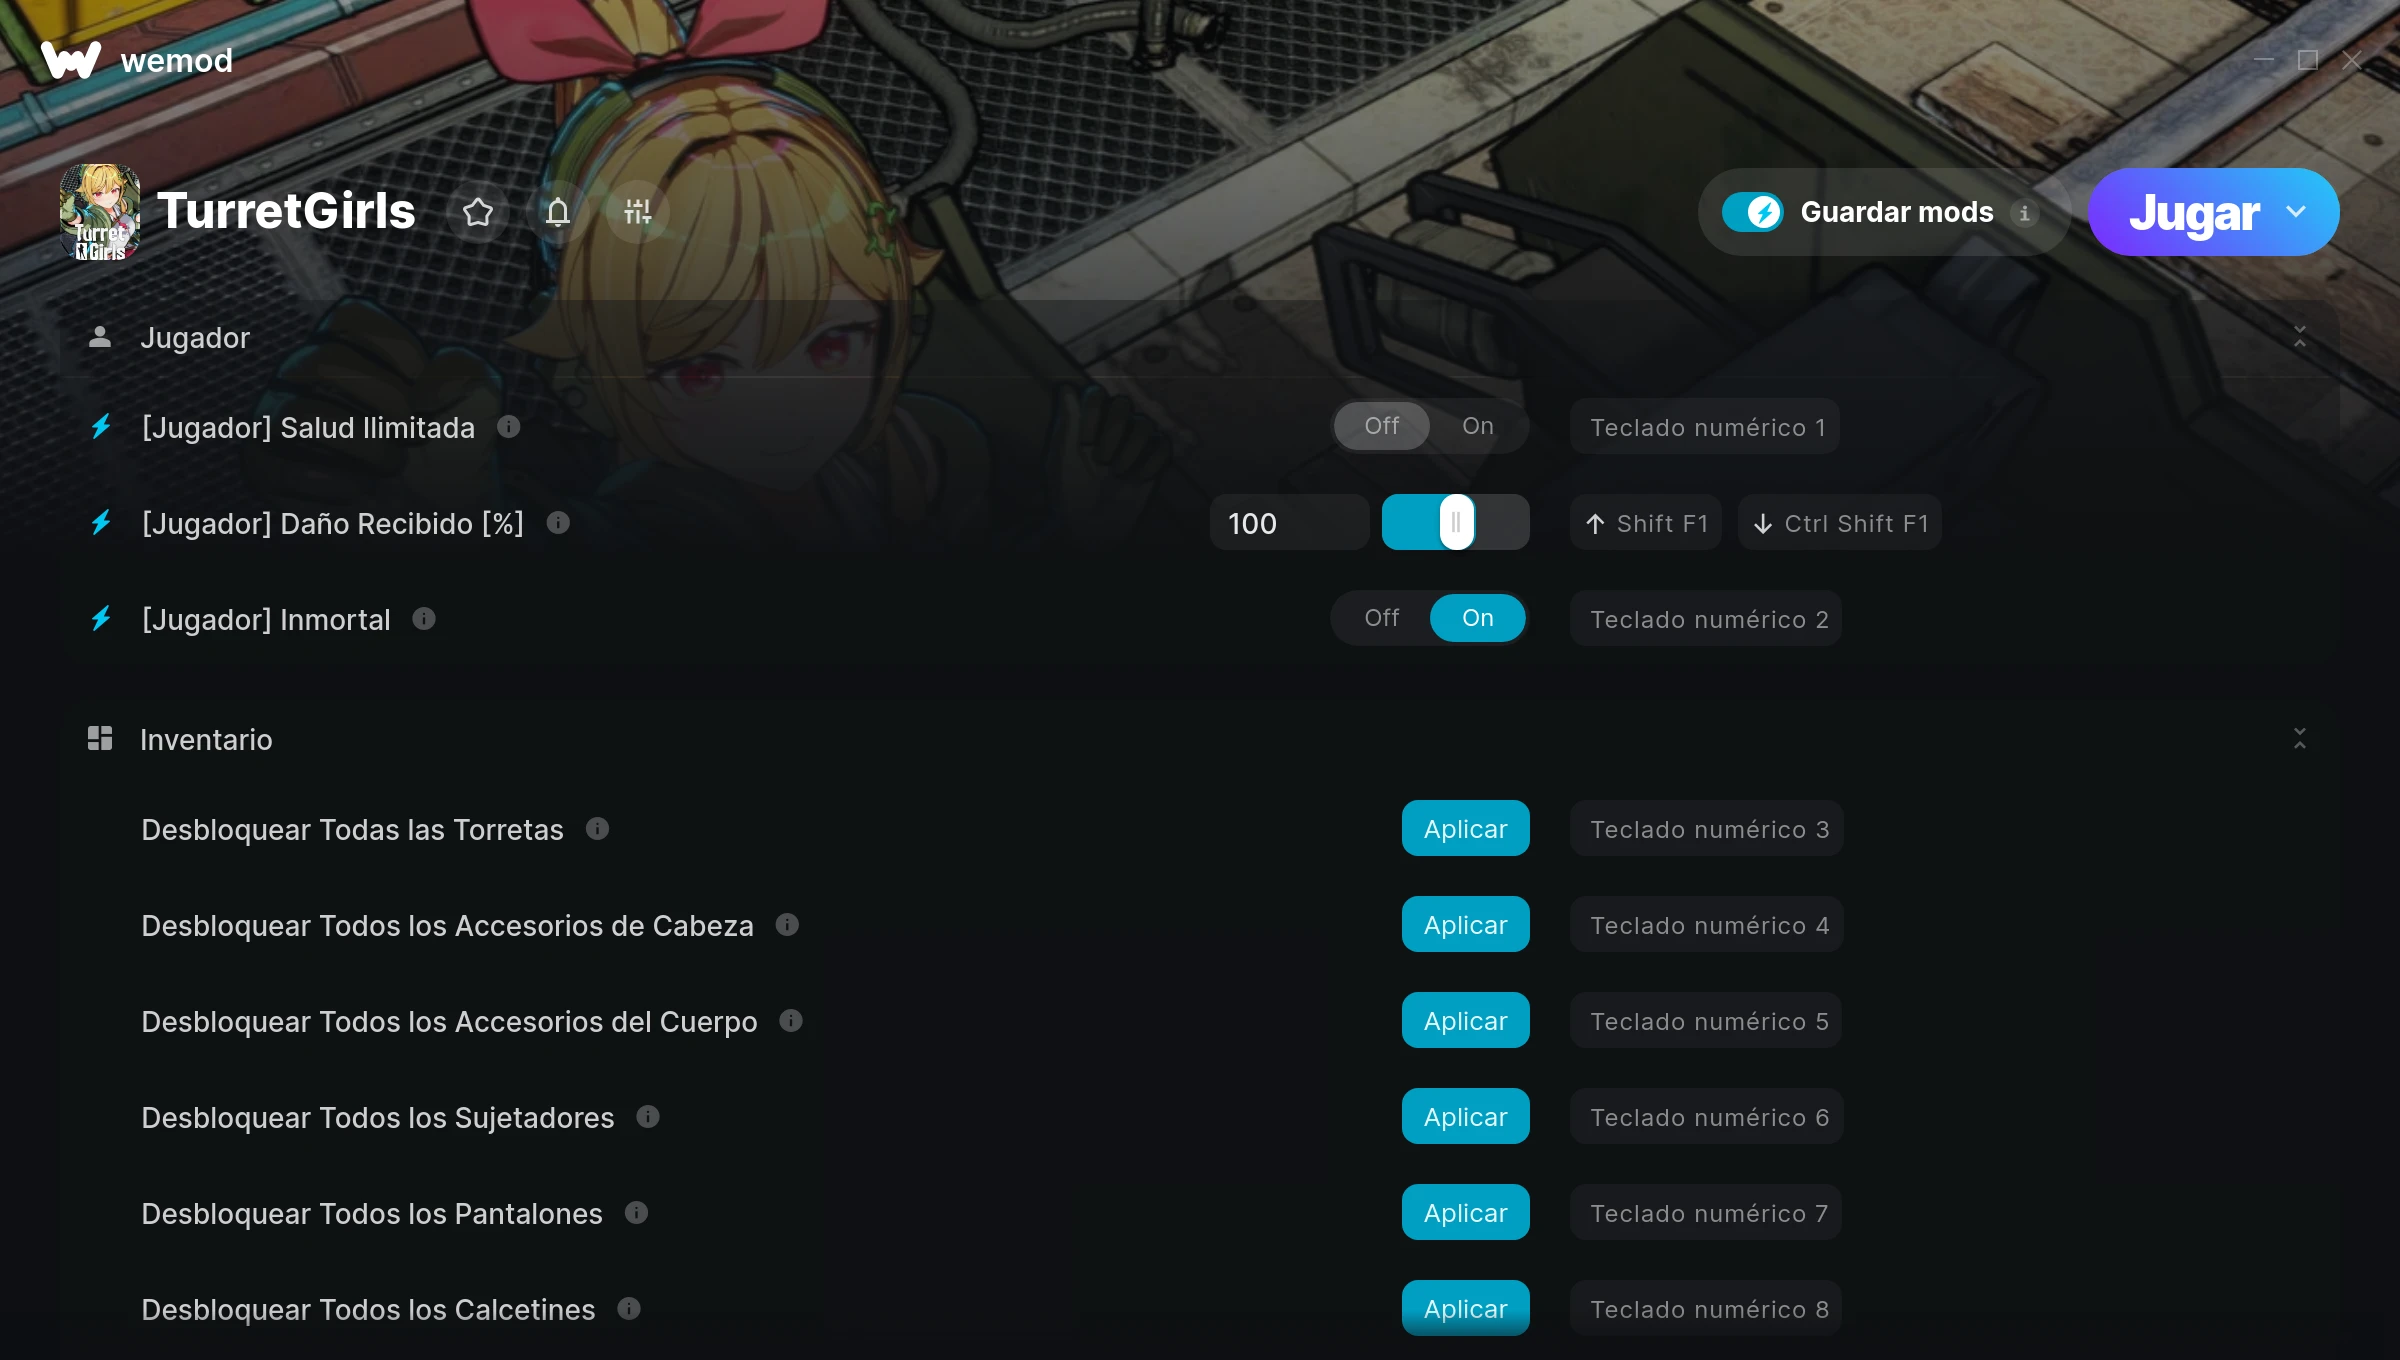The image size is (2400, 1360).
Task: Show info for Salud Ilimitada
Action: pyautogui.click(x=509, y=427)
